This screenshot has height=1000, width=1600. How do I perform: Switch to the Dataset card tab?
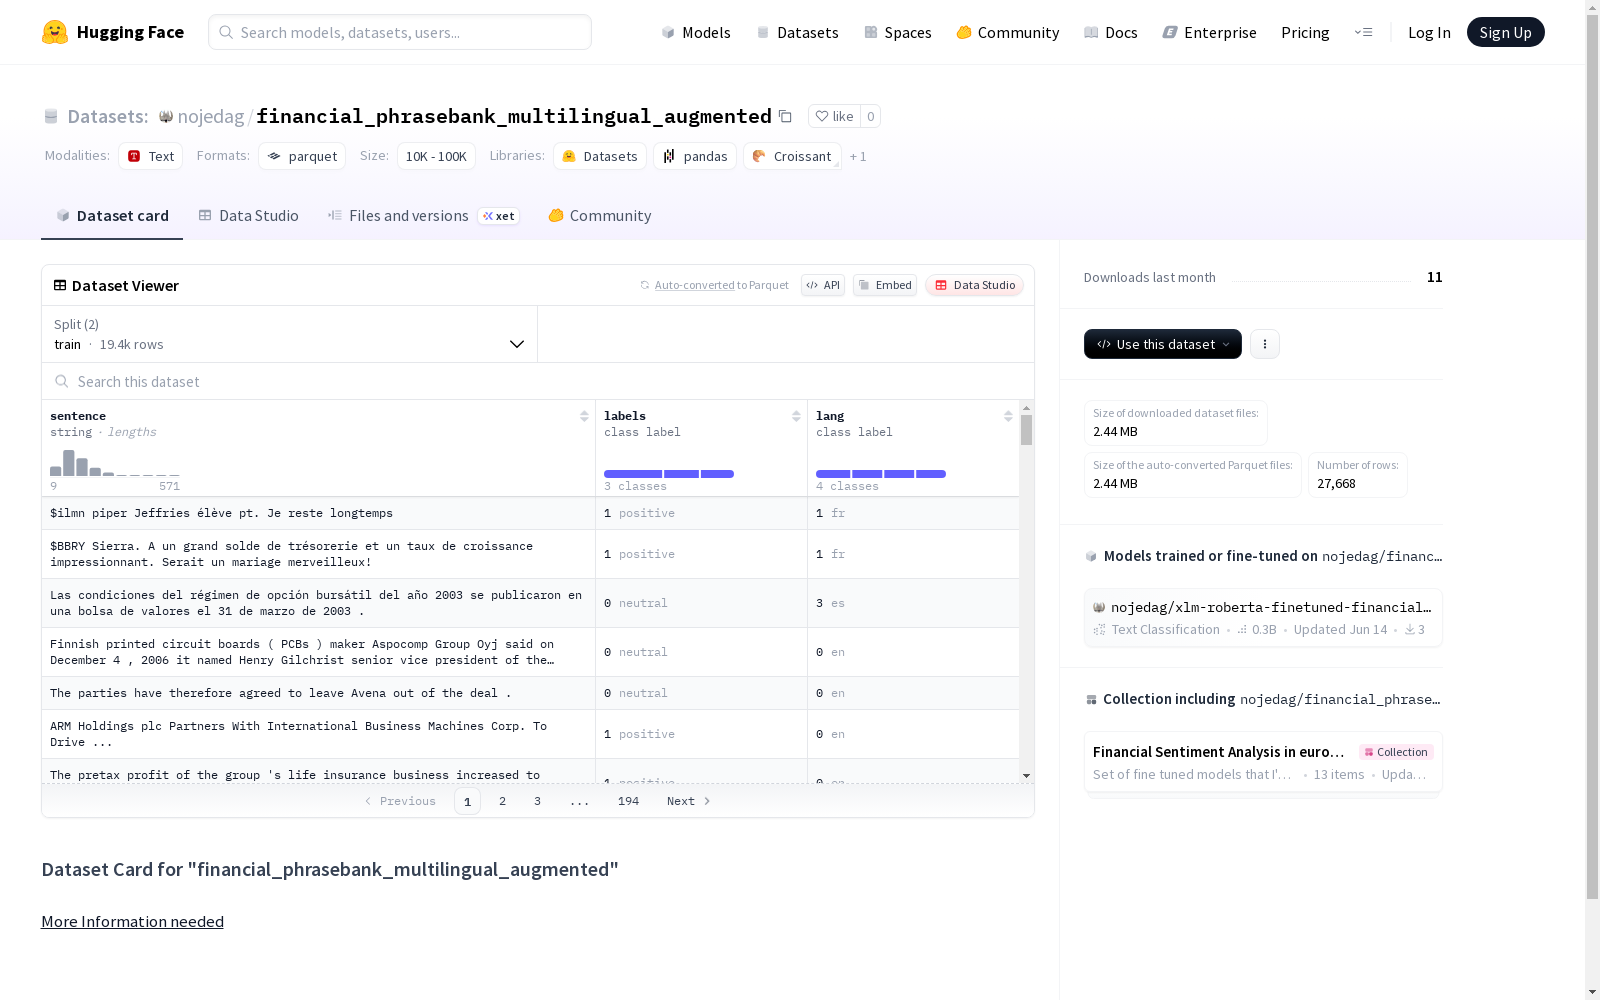tap(112, 216)
